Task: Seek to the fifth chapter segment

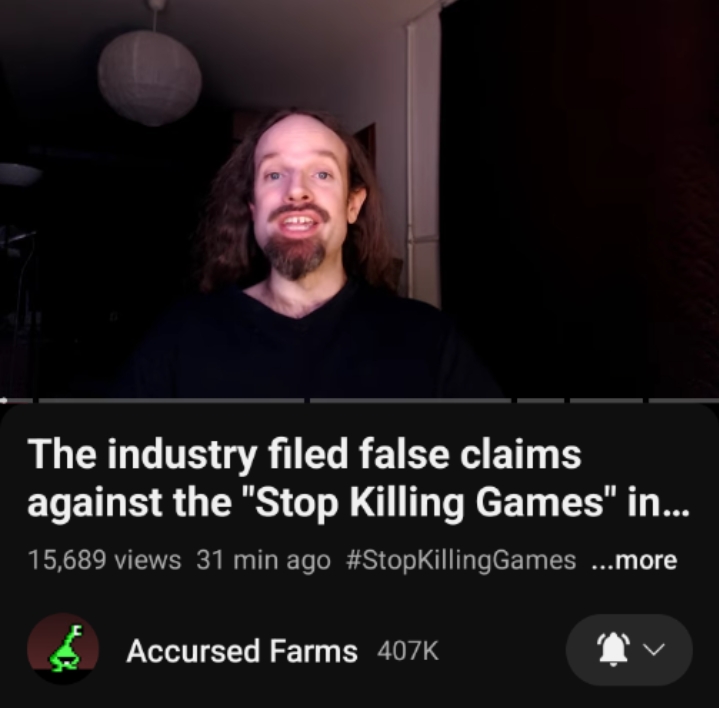Action: (607, 400)
